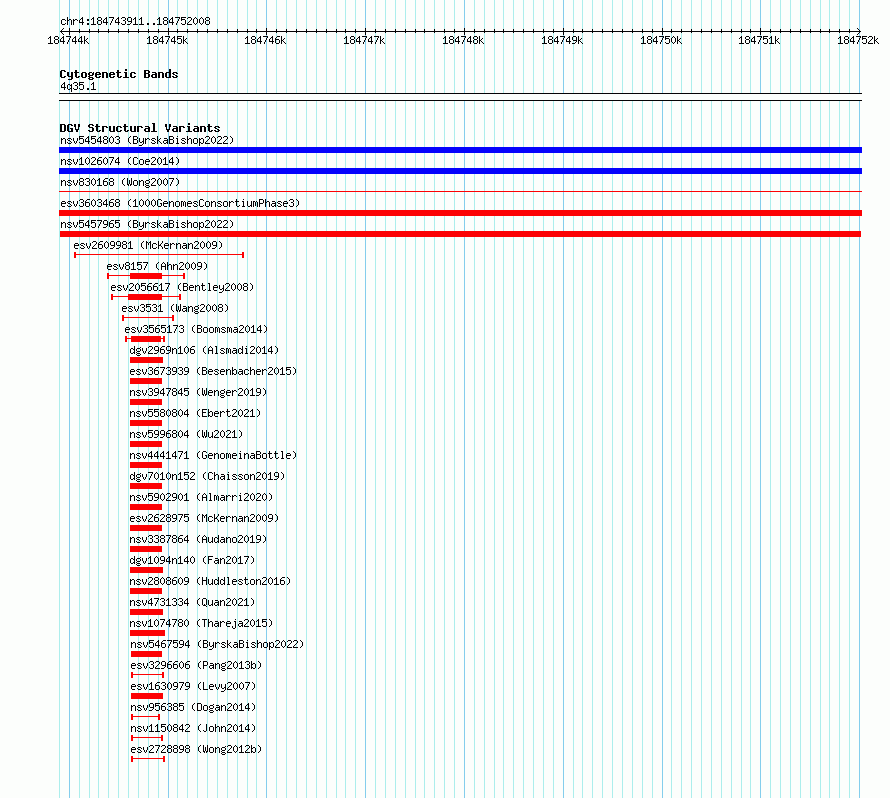Screen dimensions: 890x798
Task: Select nsv1150842 (John2014) label
Action: click(x=194, y=728)
